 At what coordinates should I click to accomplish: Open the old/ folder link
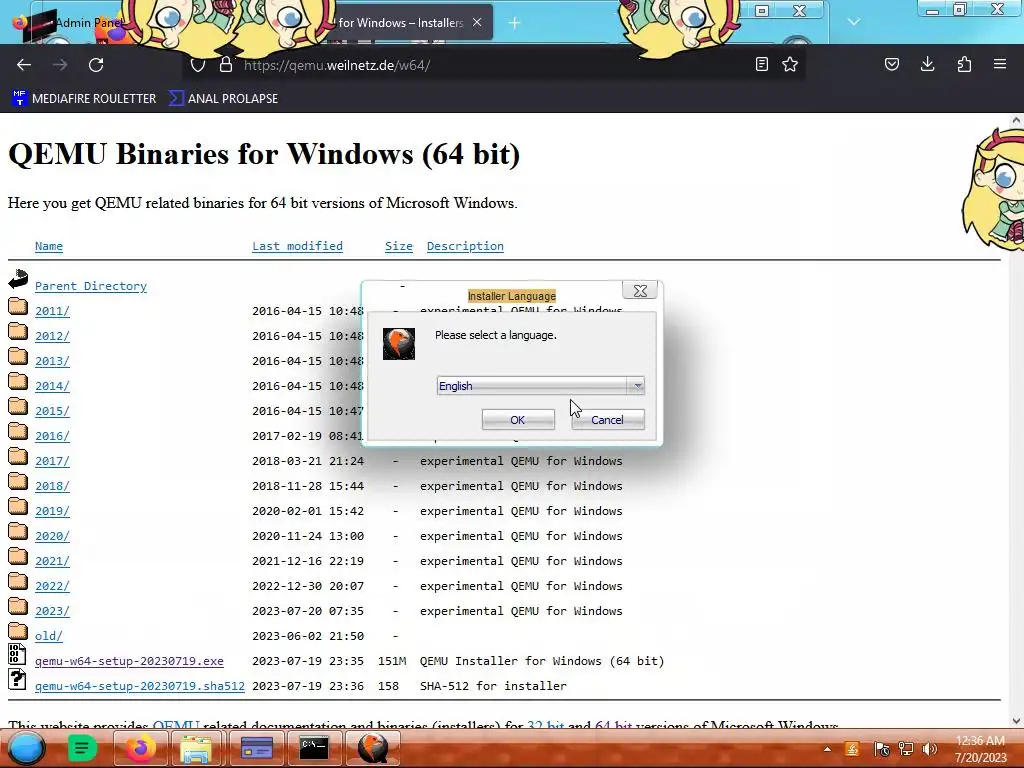click(49, 636)
